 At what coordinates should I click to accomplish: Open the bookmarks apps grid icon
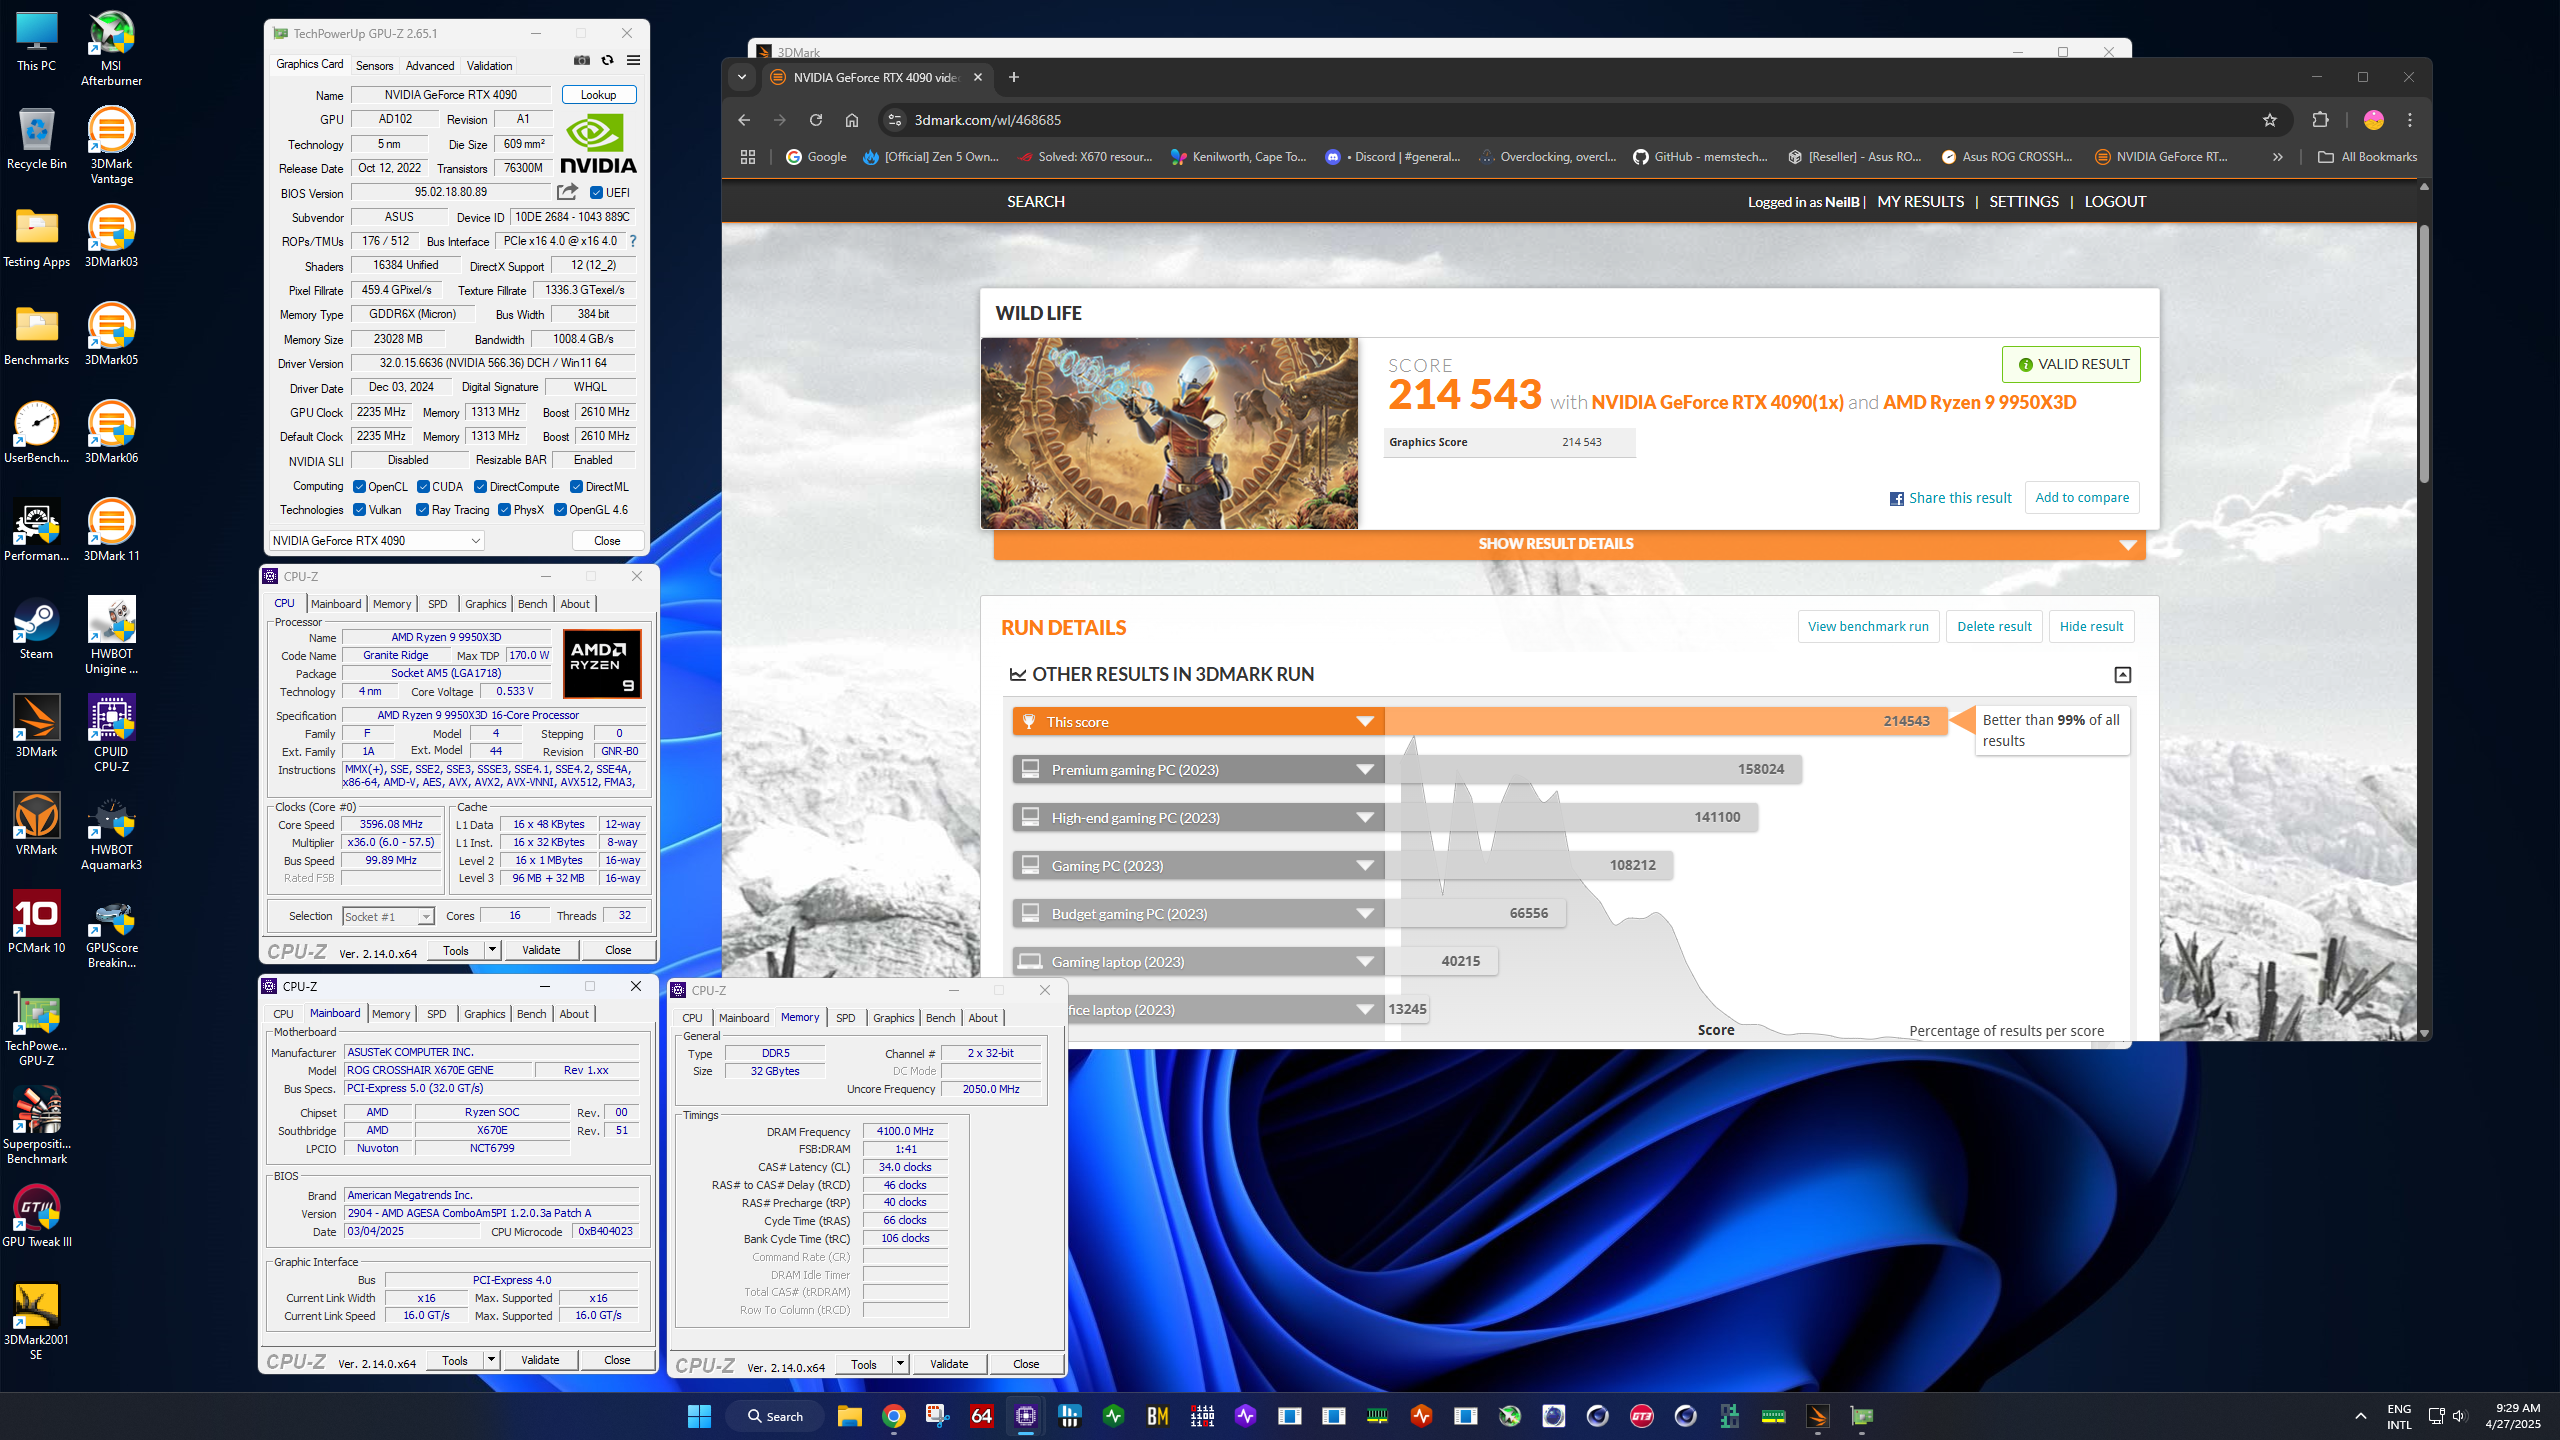[748, 157]
